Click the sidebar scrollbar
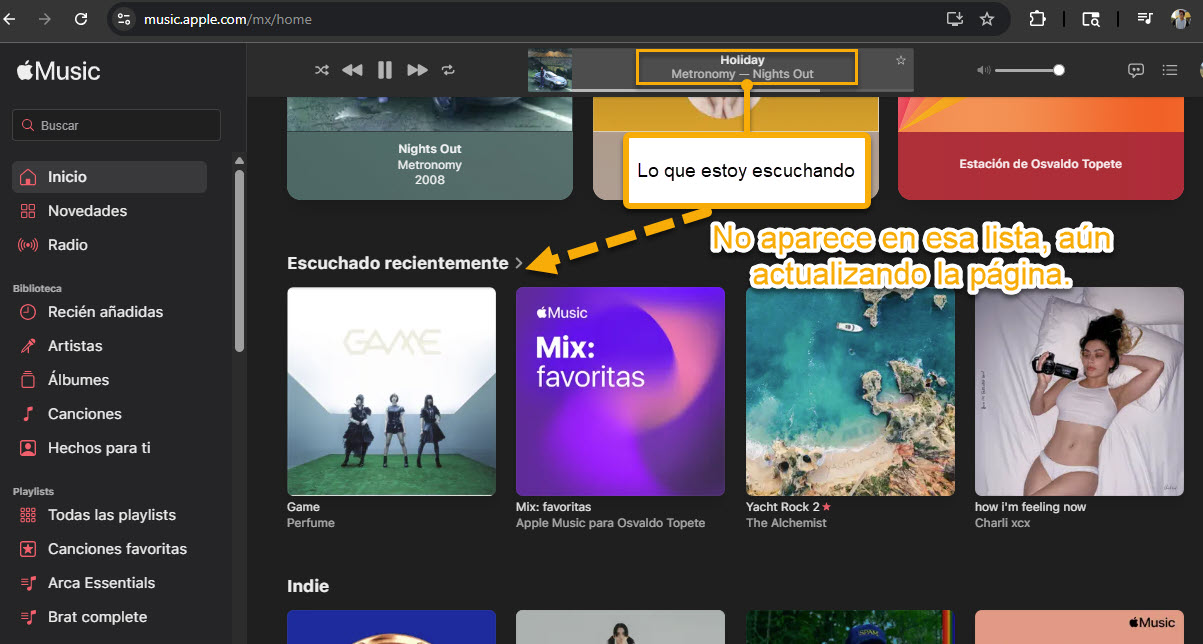This screenshot has width=1203, height=644. point(239,260)
